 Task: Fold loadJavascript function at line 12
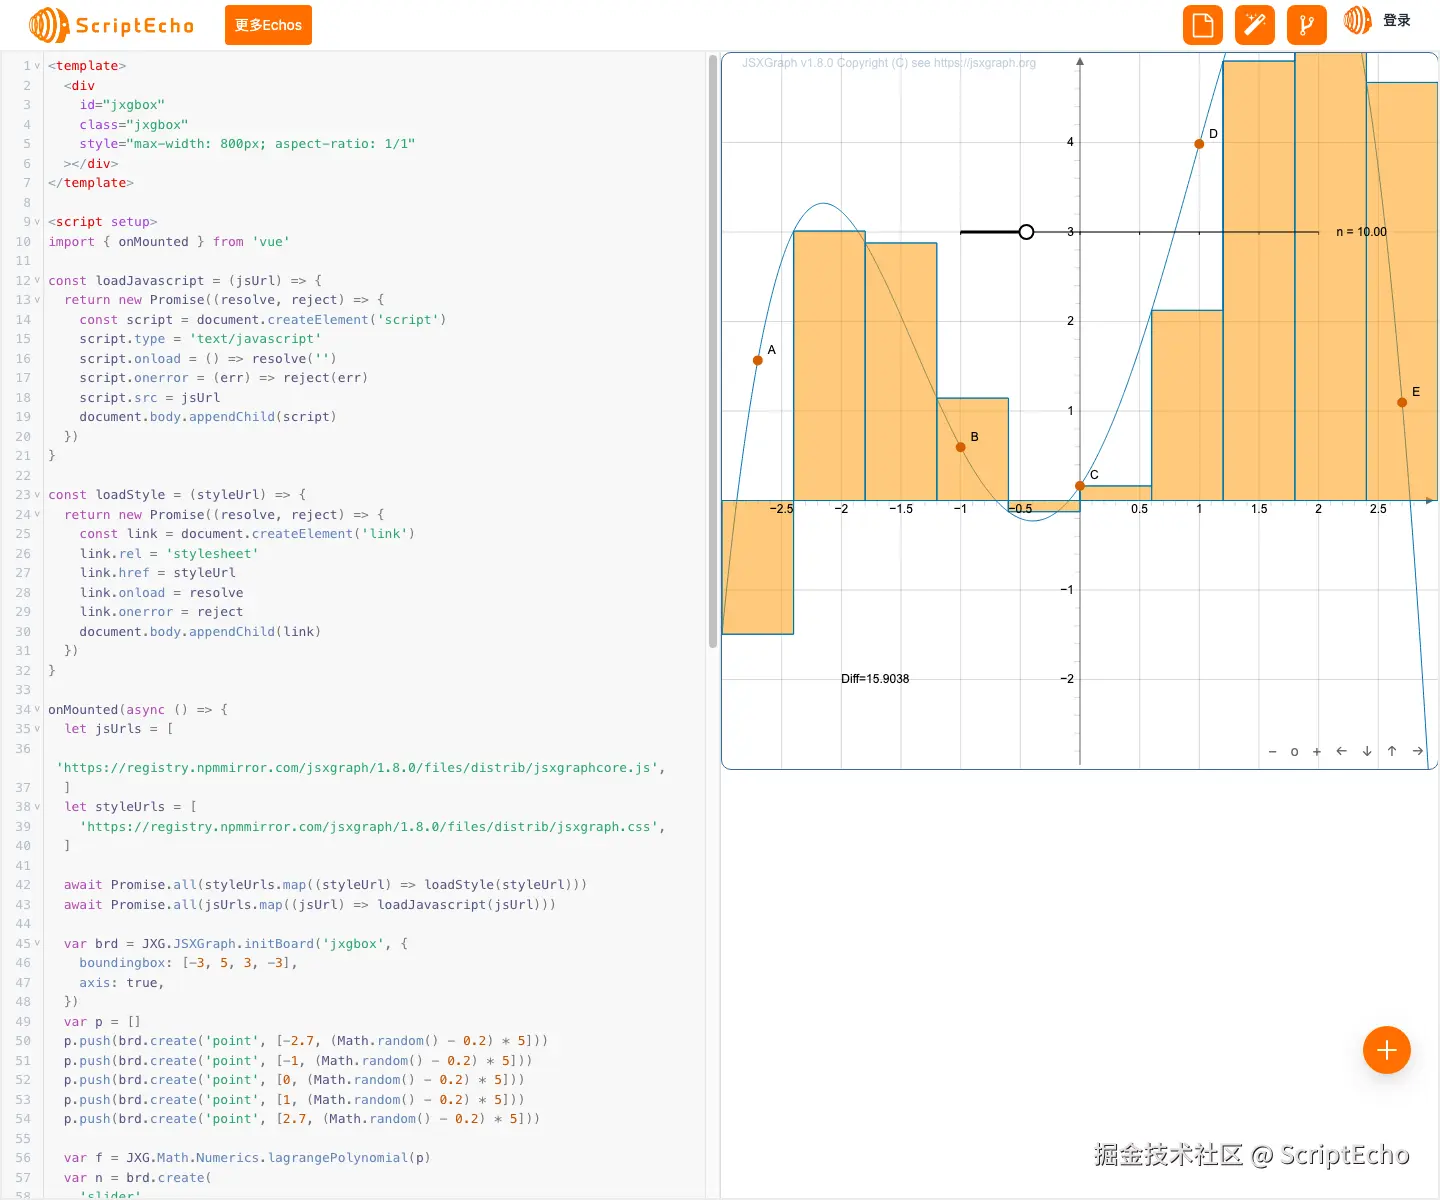[x=37, y=281]
